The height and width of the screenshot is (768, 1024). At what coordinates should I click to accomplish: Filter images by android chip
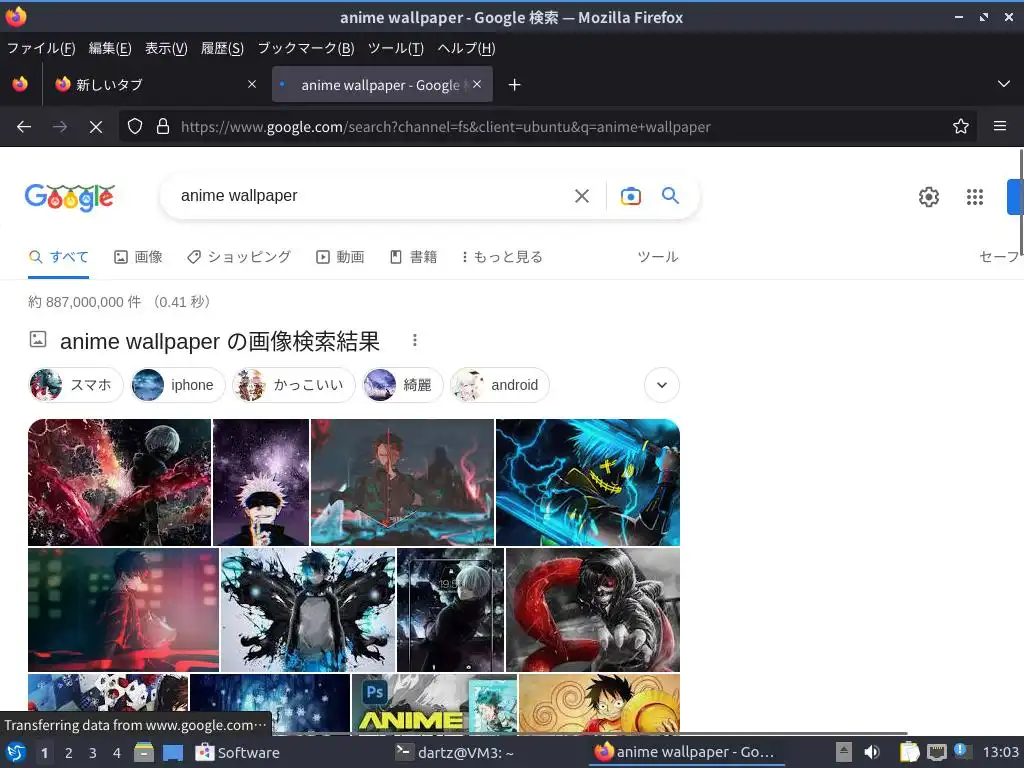click(500, 385)
